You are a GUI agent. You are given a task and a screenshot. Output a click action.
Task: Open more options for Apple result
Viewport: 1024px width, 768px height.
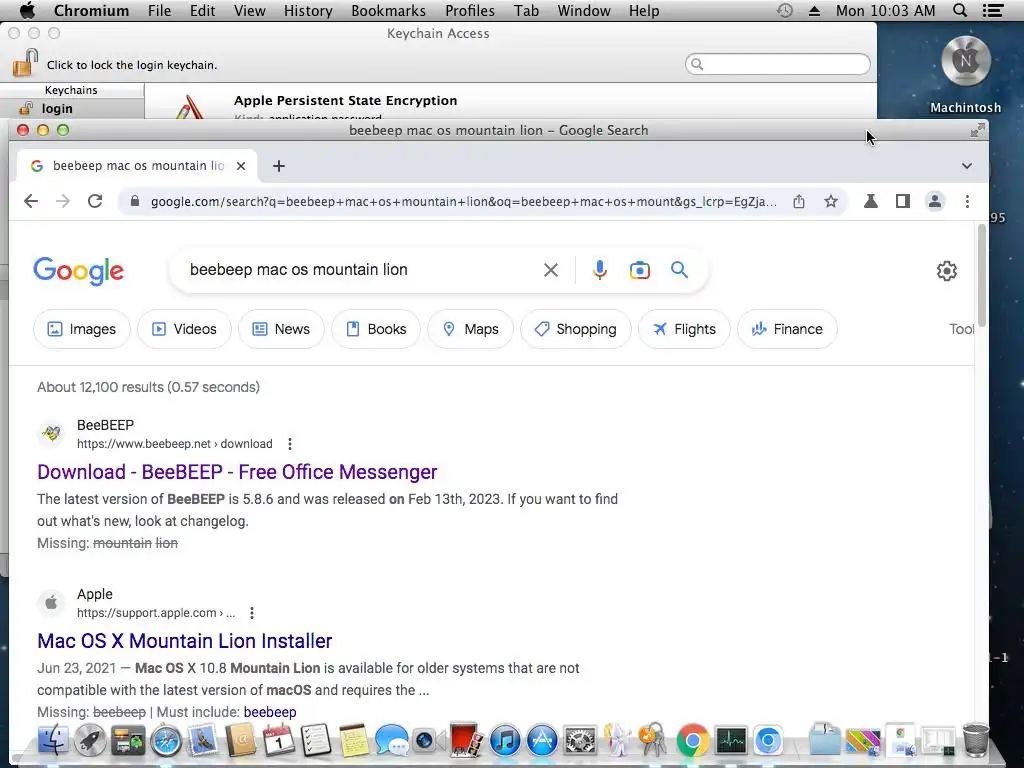pos(251,613)
